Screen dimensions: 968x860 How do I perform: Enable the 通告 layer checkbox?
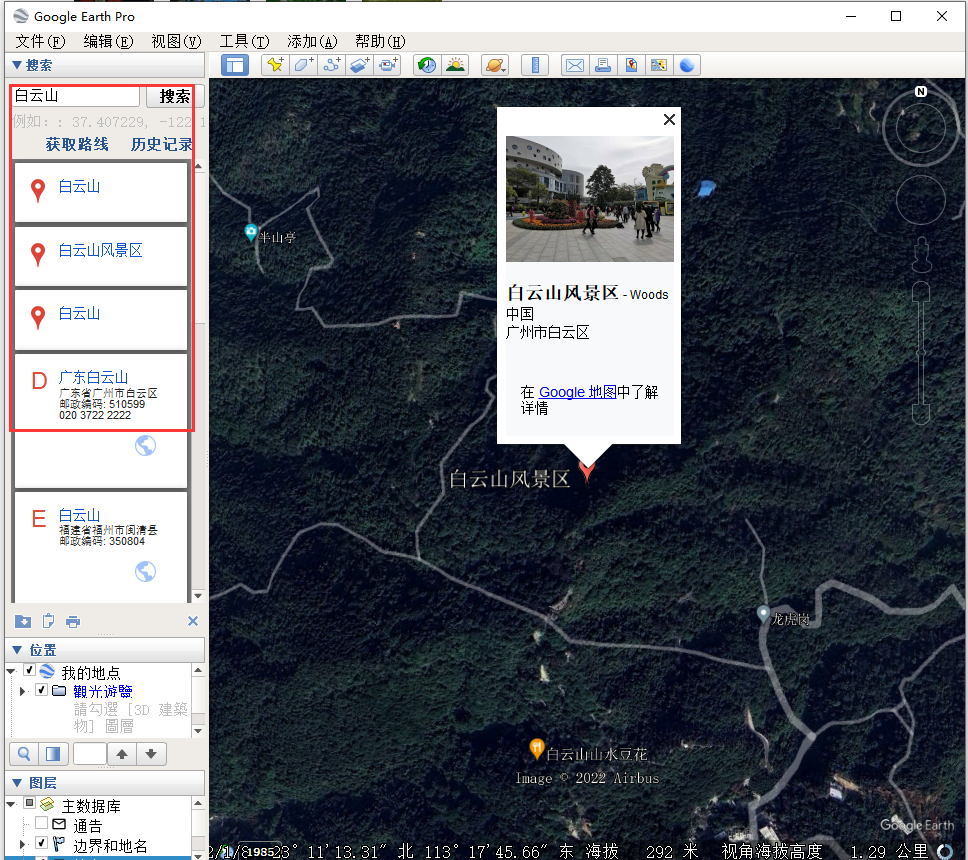point(41,824)
